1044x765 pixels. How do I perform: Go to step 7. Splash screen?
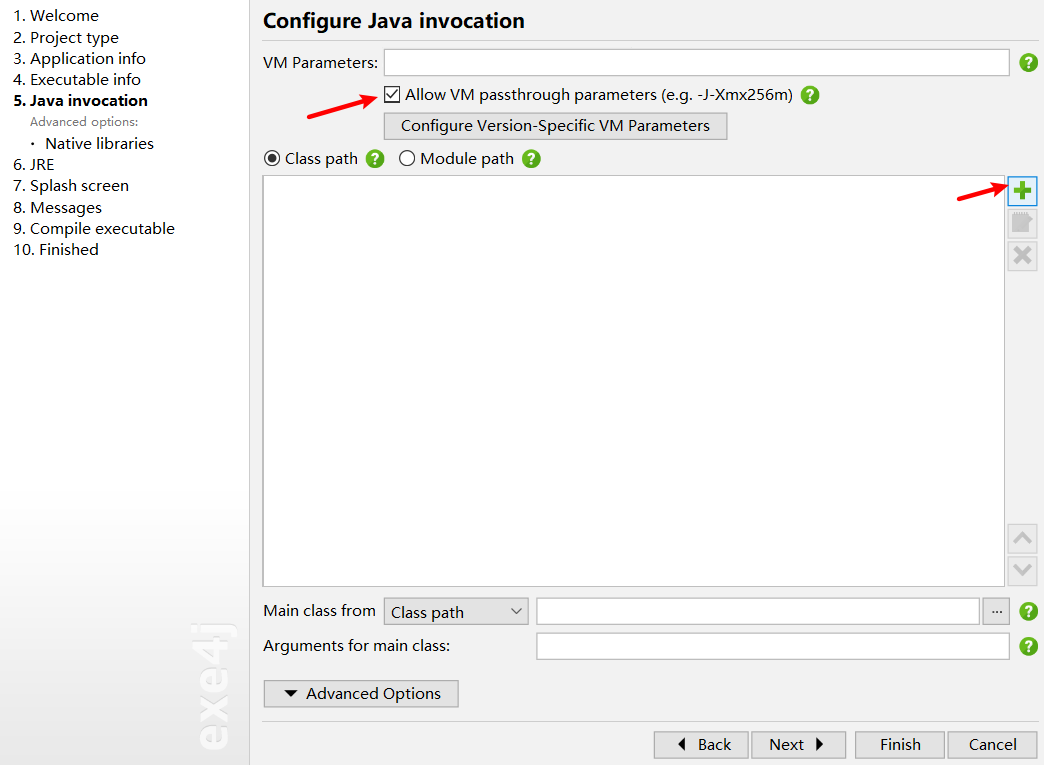coord(71,186)
